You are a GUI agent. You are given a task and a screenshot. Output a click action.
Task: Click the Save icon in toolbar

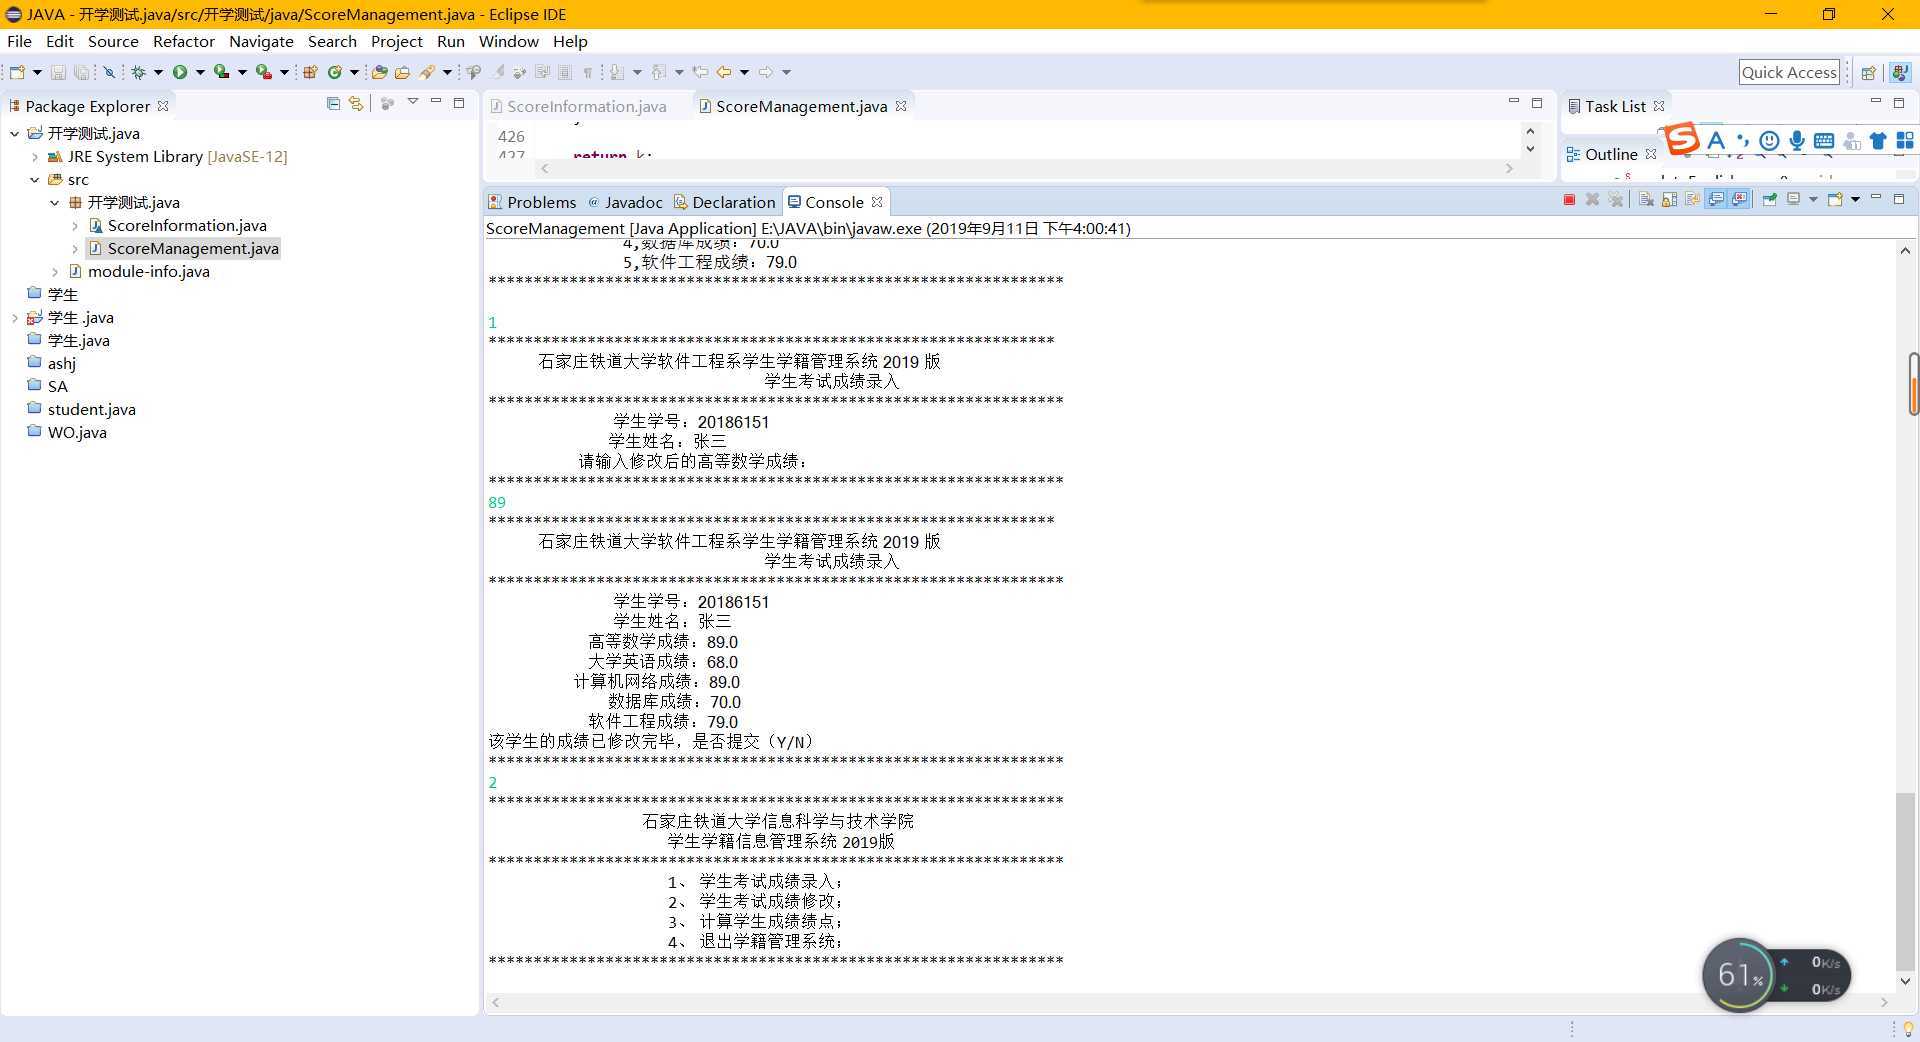(58, 72)
